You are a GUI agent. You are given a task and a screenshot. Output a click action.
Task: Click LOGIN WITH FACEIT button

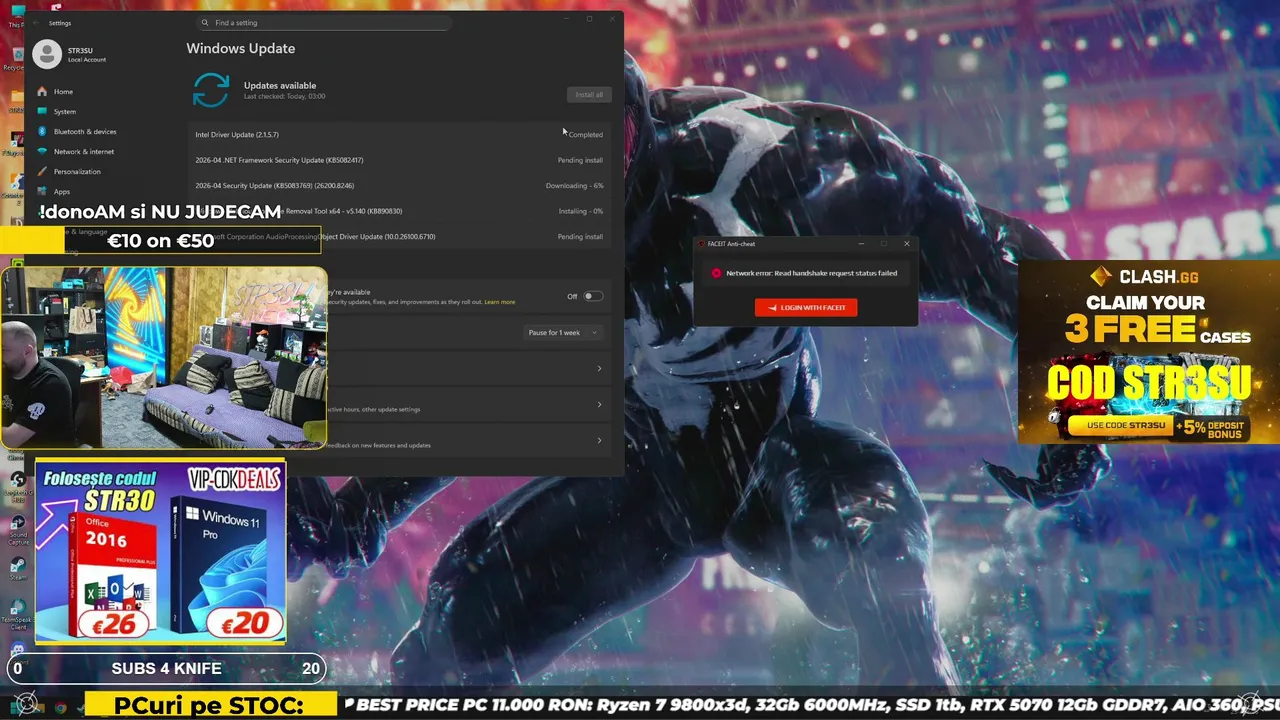point(806,307)
